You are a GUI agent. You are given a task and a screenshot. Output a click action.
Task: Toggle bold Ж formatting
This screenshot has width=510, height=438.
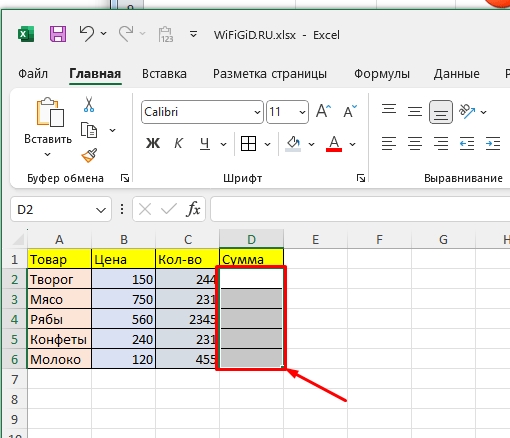click(153, 144)
